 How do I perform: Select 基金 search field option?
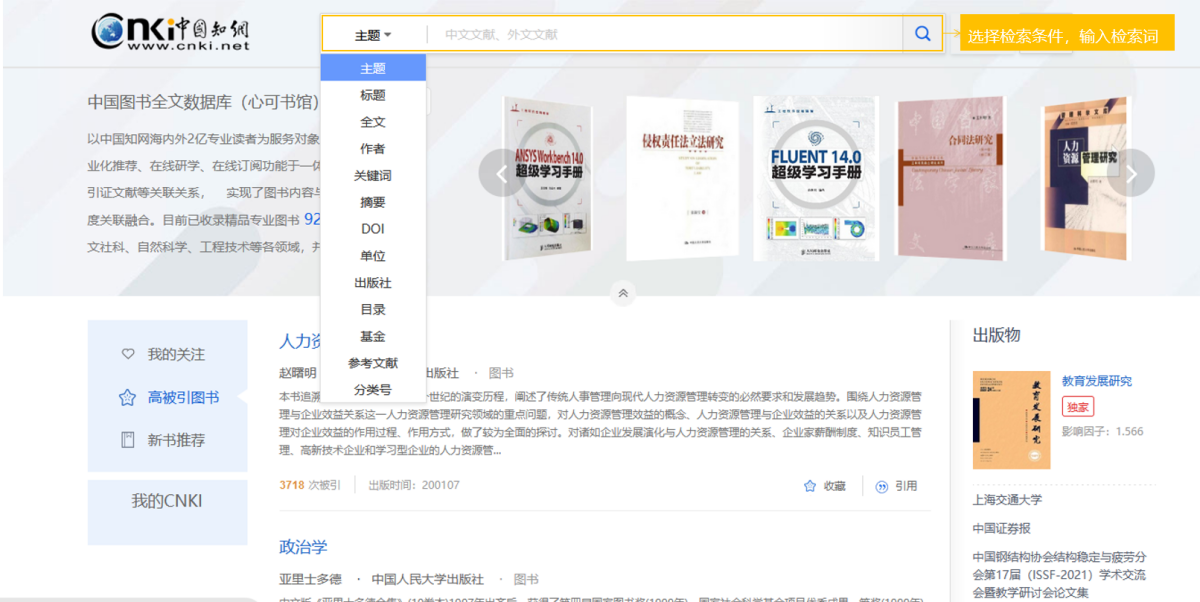tap(373, 337)
